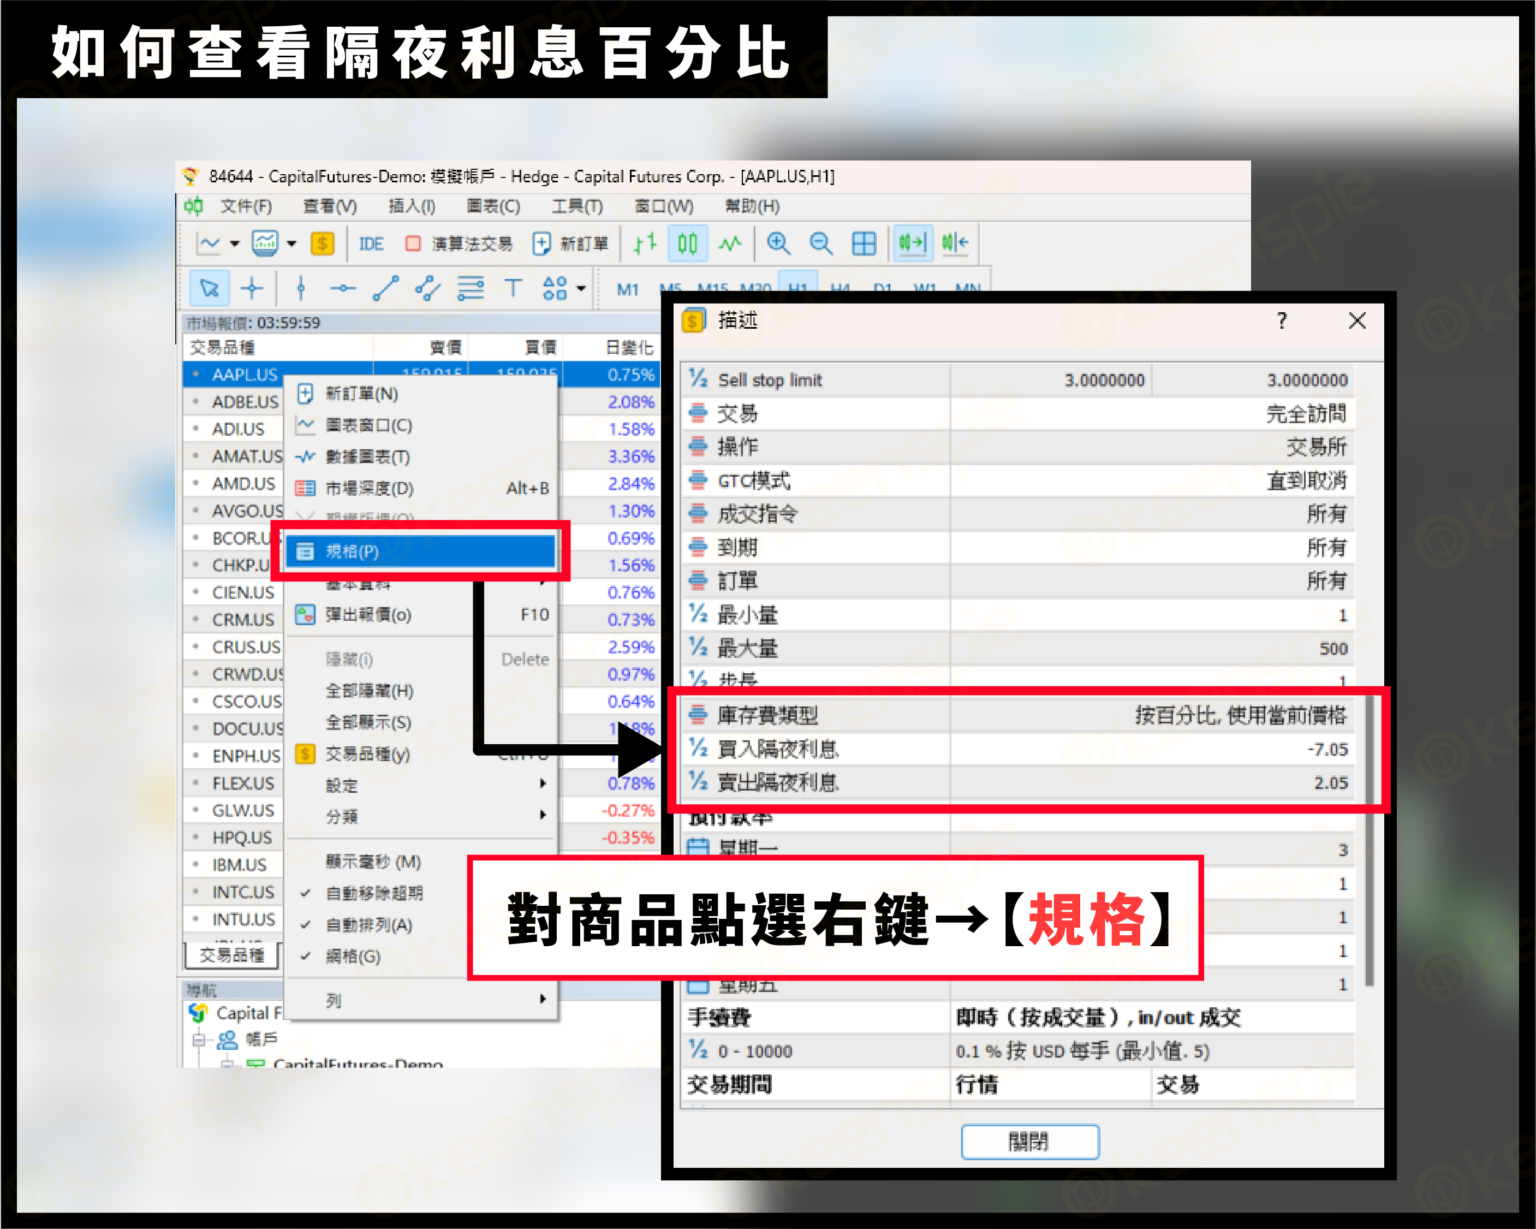Add a text label with the T tool
This screenshot has width=1536, height=1229.
(x=513, y=288)
